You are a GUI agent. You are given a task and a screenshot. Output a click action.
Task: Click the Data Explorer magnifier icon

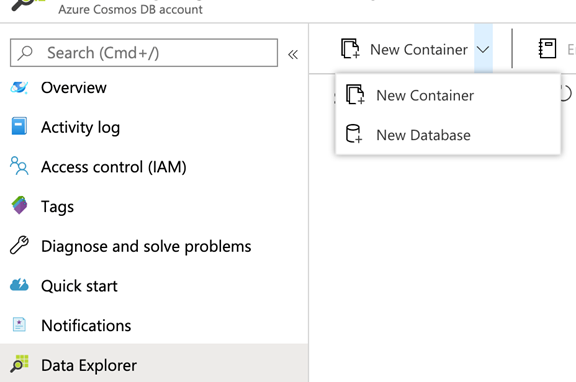pos(19,364)
